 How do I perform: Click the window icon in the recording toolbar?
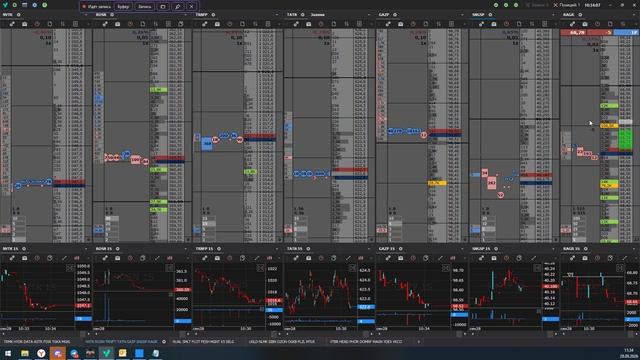coord(163,7)
